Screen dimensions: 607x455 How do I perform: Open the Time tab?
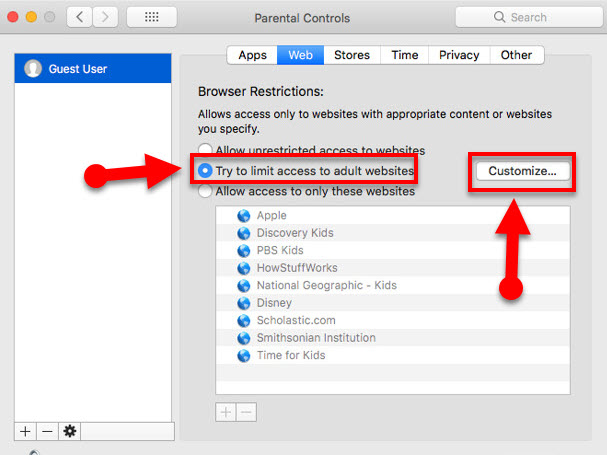(405, 55)
